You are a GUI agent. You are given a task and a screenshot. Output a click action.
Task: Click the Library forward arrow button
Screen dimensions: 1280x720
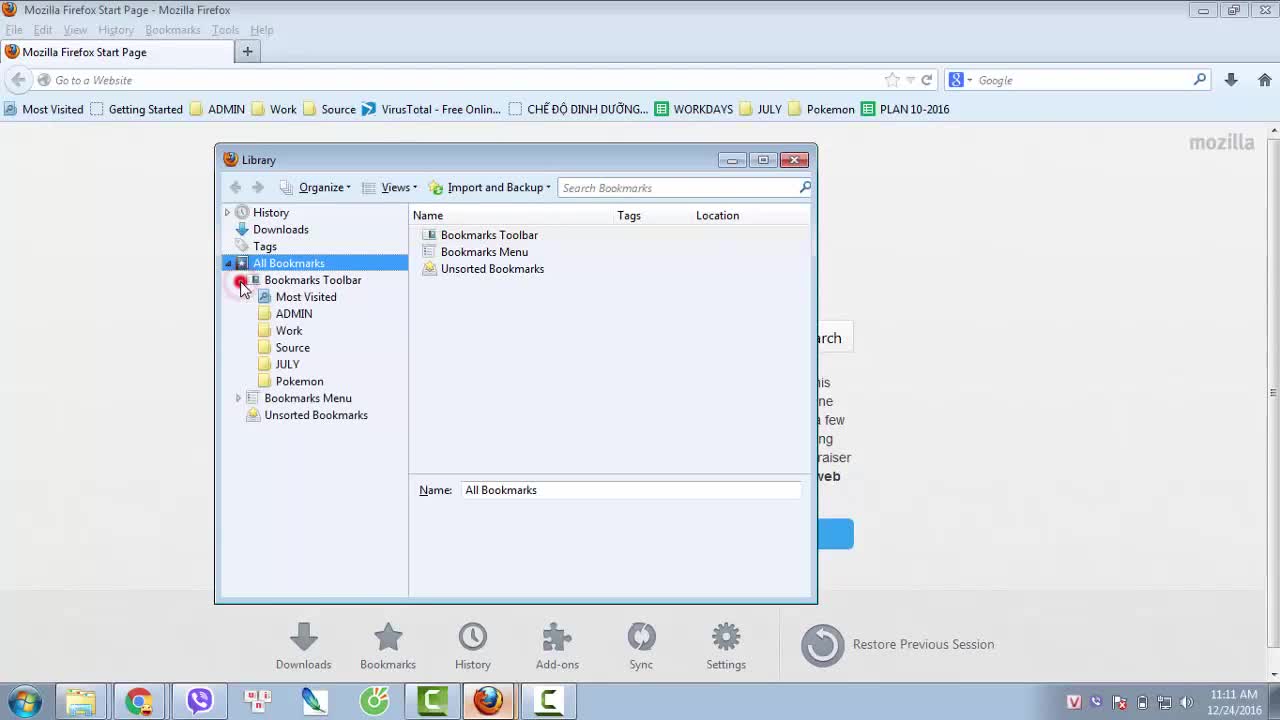click(x=258, y=187)
